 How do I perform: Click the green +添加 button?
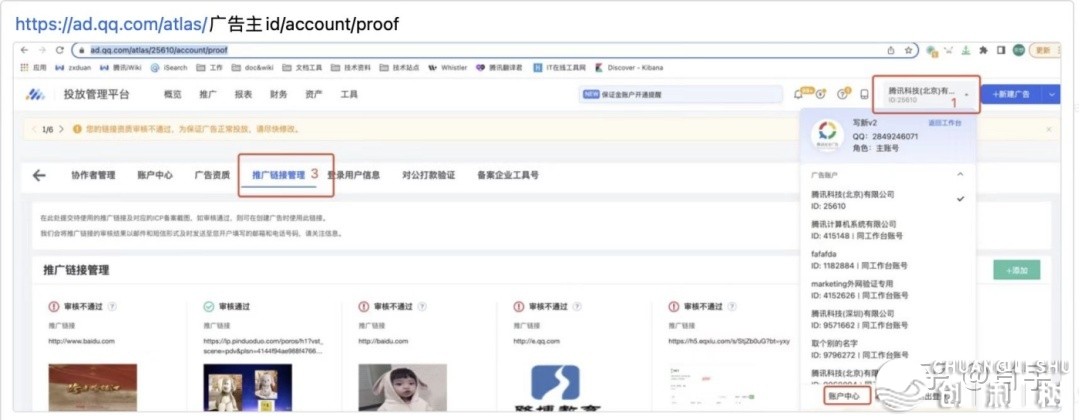(x=1017, y=271)
